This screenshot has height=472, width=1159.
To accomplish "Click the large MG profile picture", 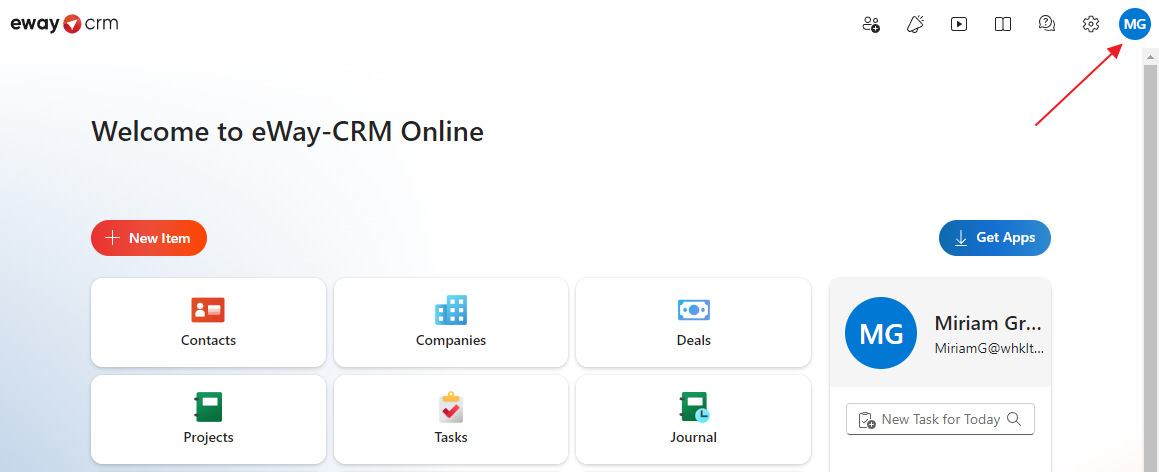I will [881, 333].
